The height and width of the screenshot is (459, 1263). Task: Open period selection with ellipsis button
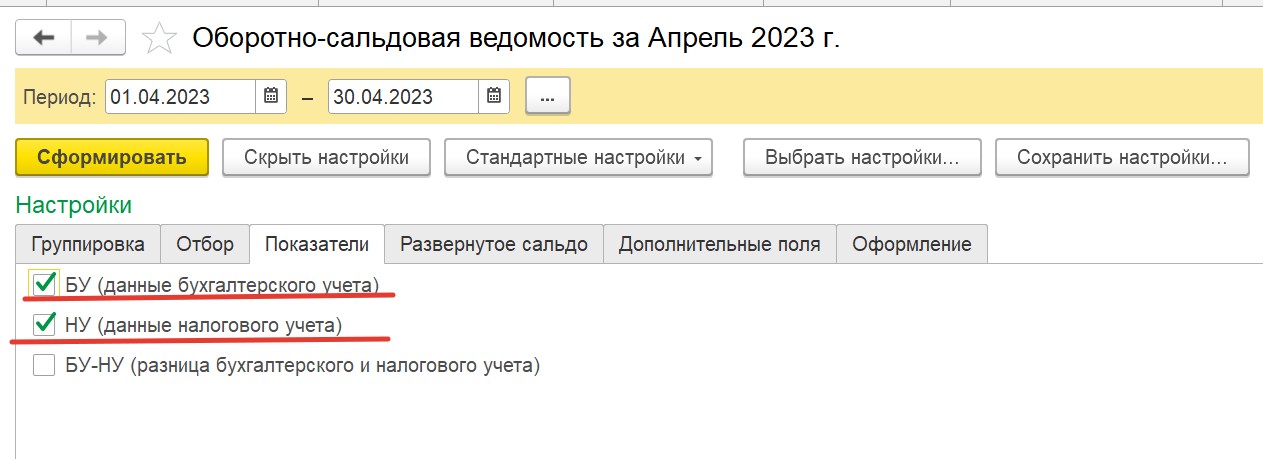point(547,97)
